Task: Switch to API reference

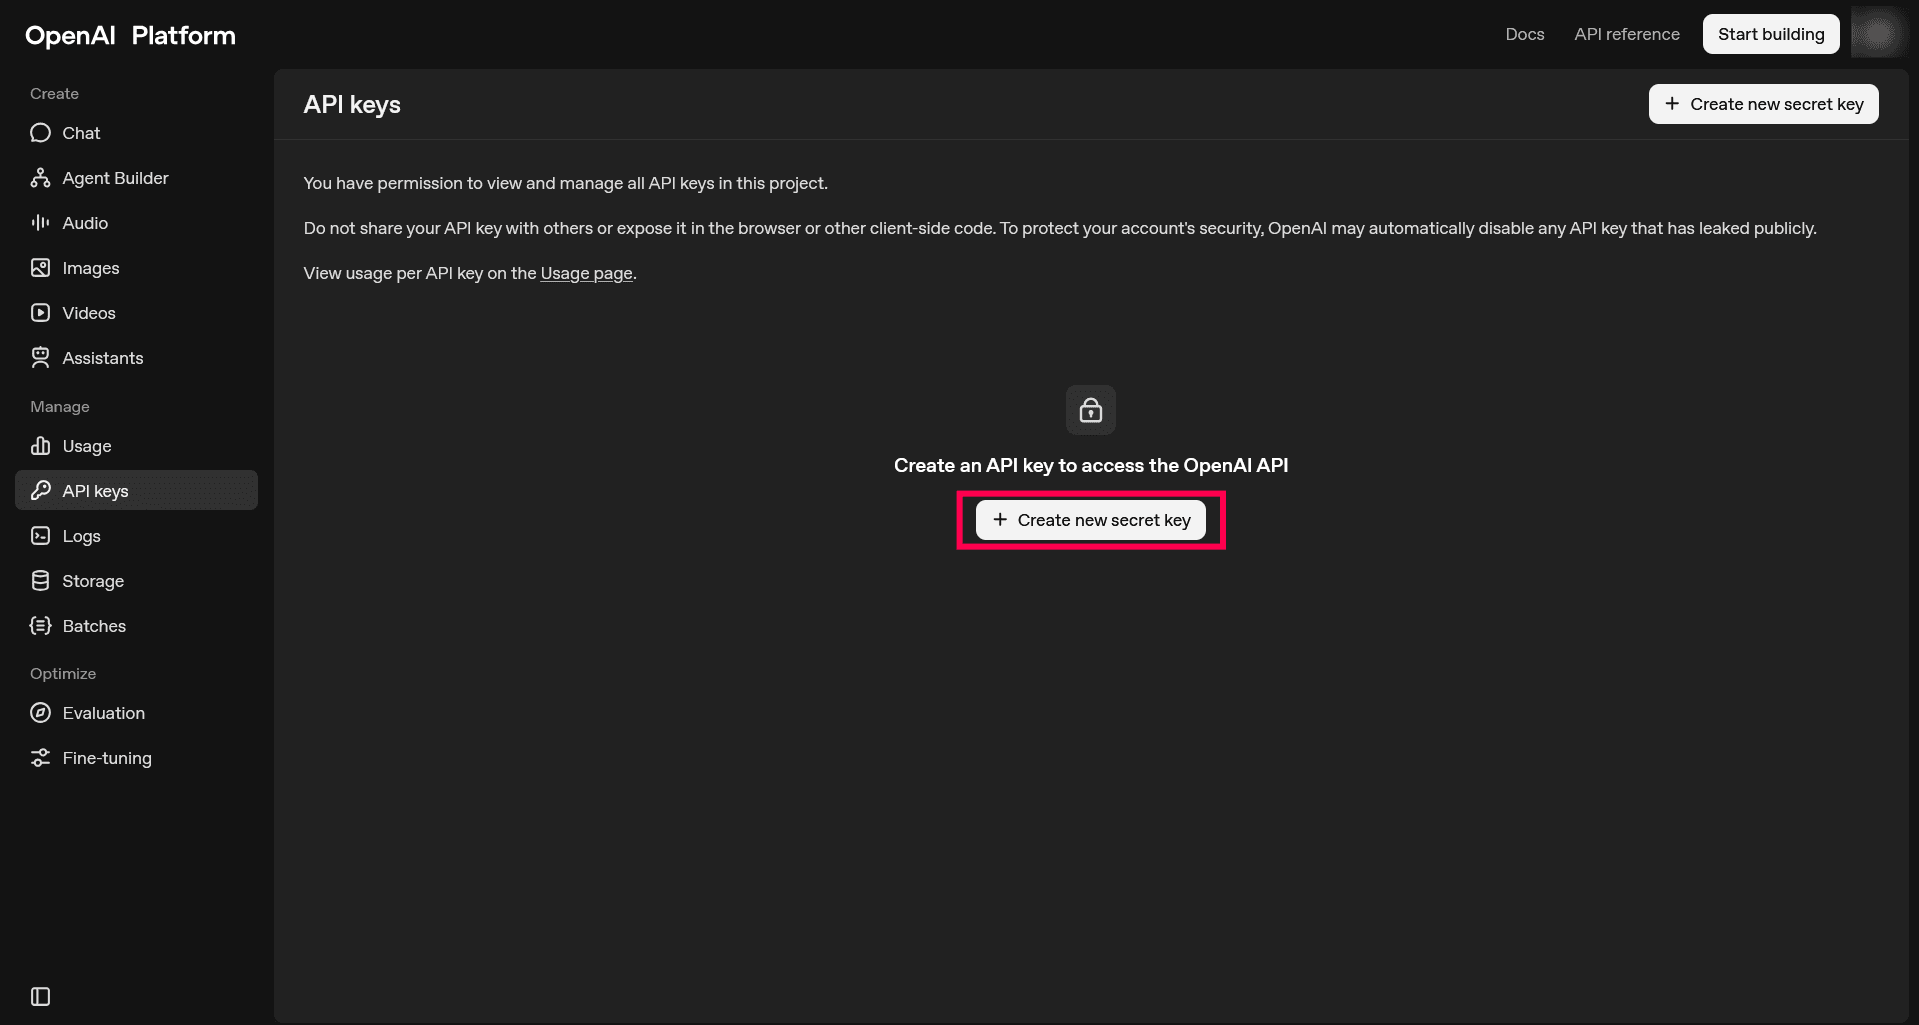Action: 1626,33
